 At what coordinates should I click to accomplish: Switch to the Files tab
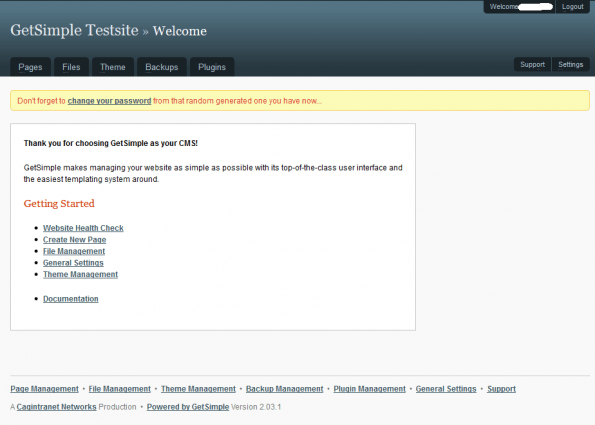click(x=71, y=67)
